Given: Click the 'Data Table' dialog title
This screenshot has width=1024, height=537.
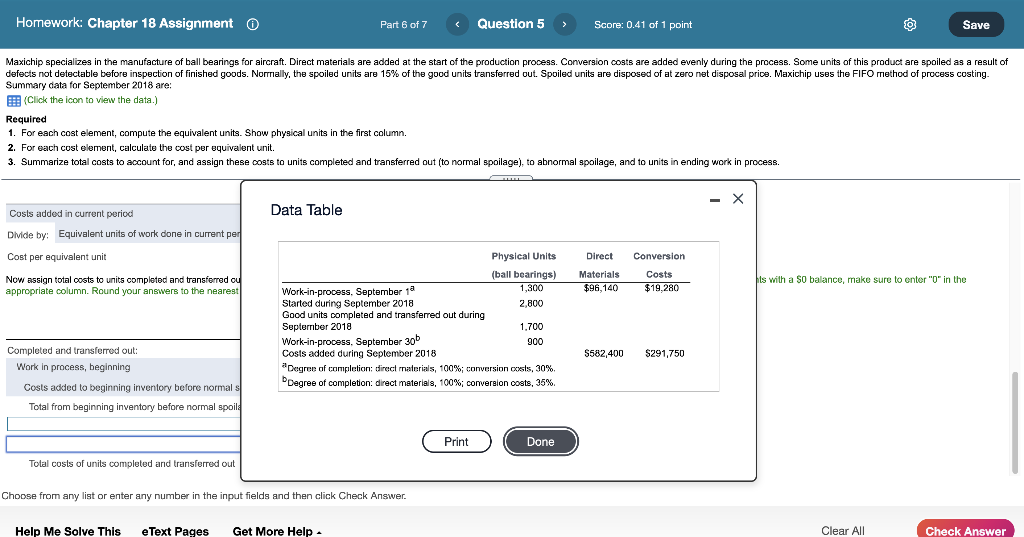Looking at the screenshot, I should pos(306,210).
